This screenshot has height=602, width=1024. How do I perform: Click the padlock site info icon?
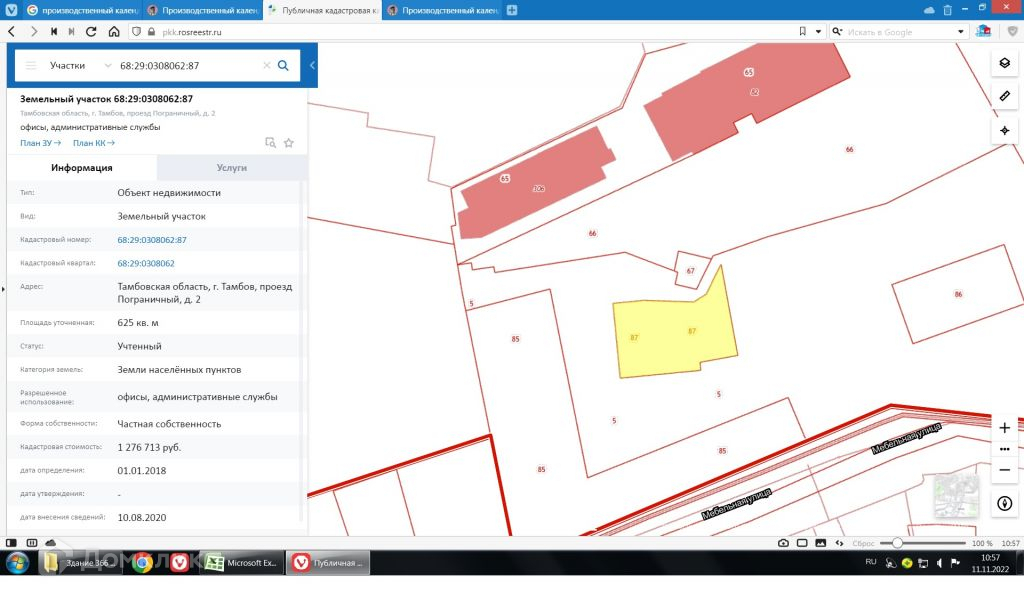(152, 31)
